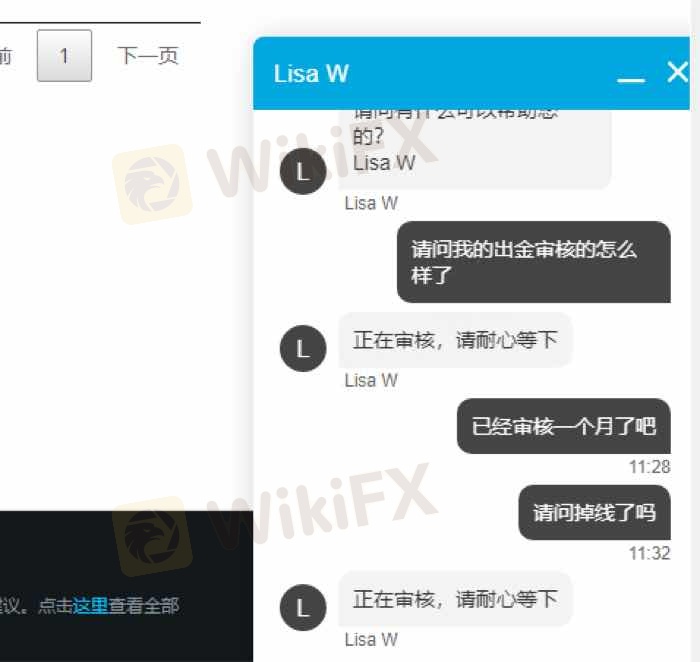Click the Lisa W chat header title
This screenshot has height=662, width=700.
point(311,74)
